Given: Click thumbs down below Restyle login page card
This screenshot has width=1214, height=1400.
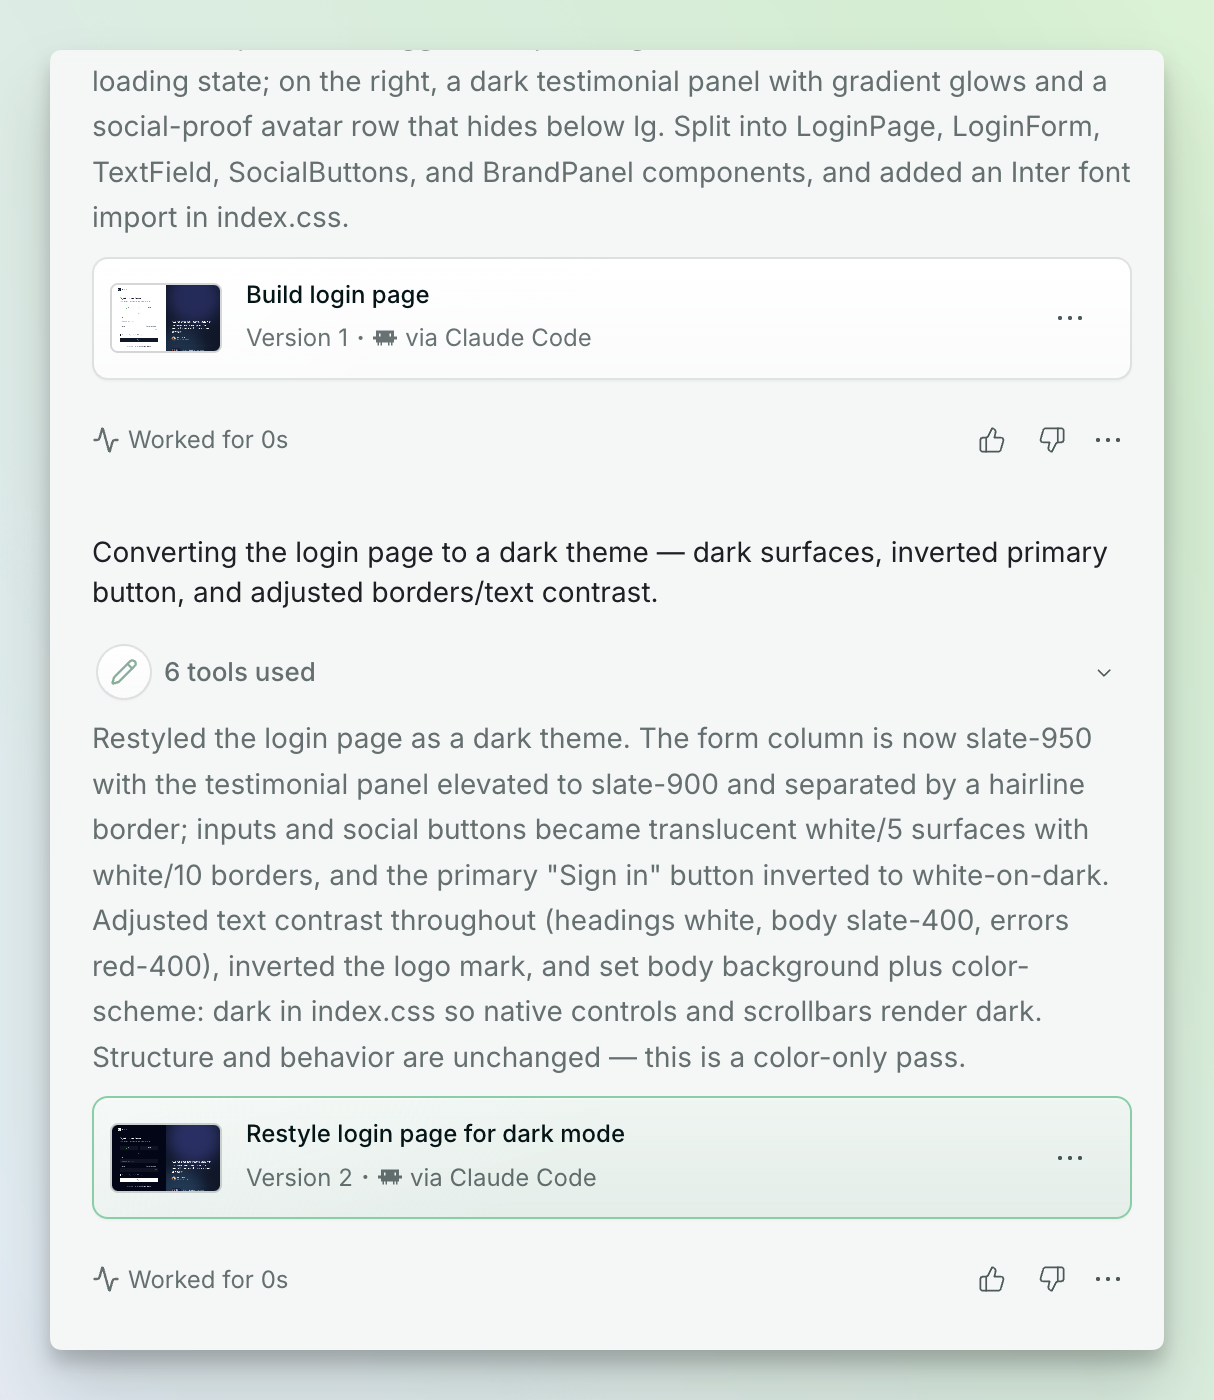Looking at the screenshot, I should [x=1052, y=1279].
